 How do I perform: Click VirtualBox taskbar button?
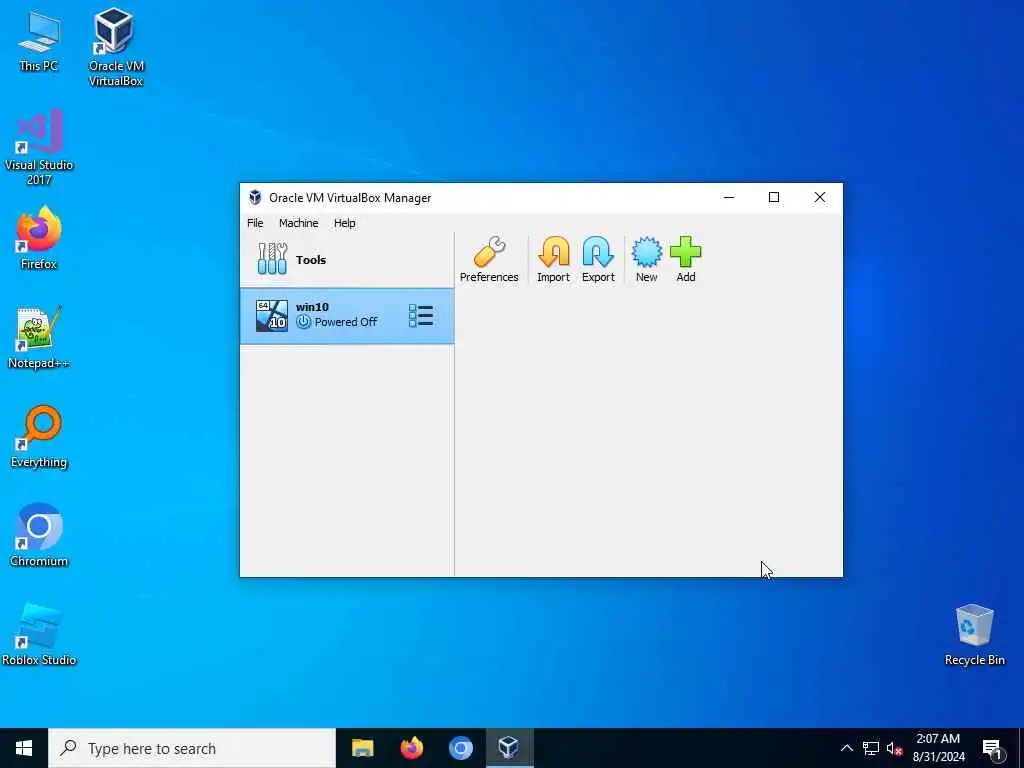pyautogui.click(x=509, y=748)
